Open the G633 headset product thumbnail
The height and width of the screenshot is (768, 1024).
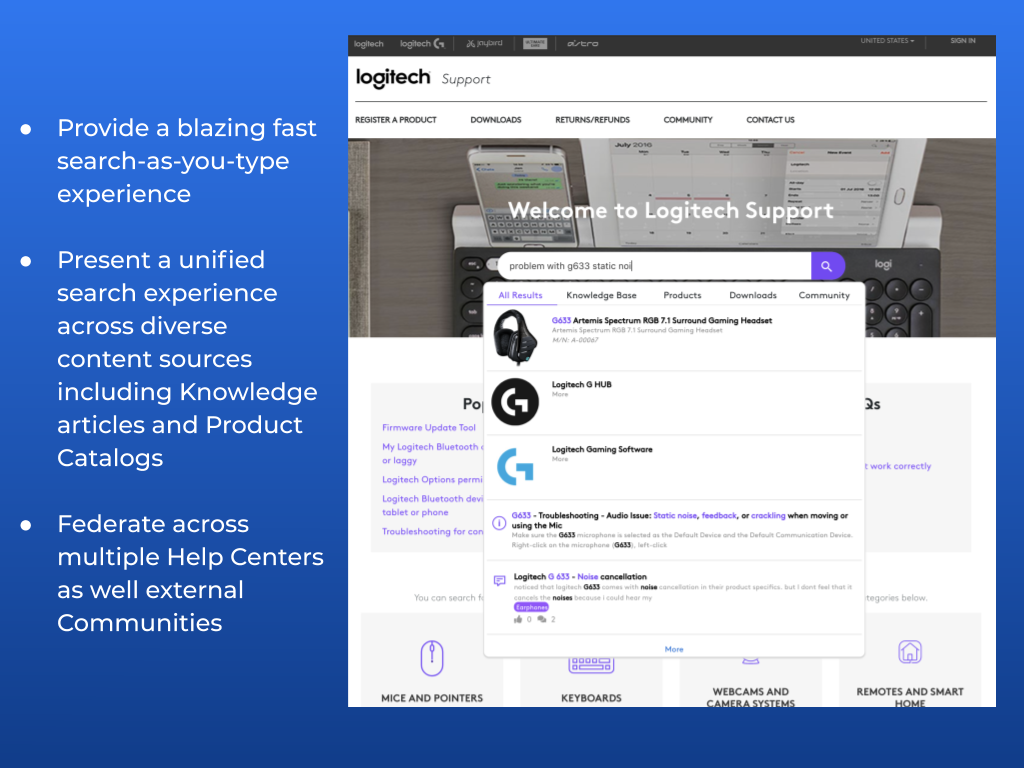click(515, 337)
